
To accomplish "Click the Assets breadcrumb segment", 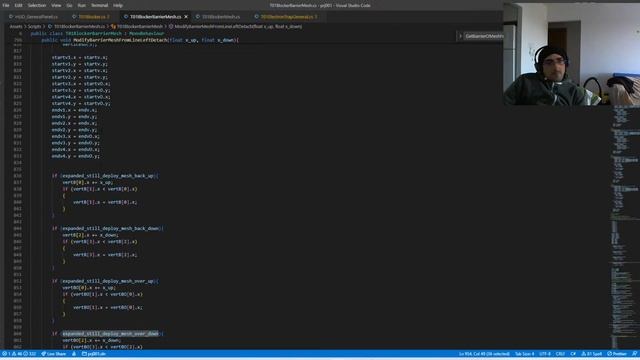I will (16, 27).
